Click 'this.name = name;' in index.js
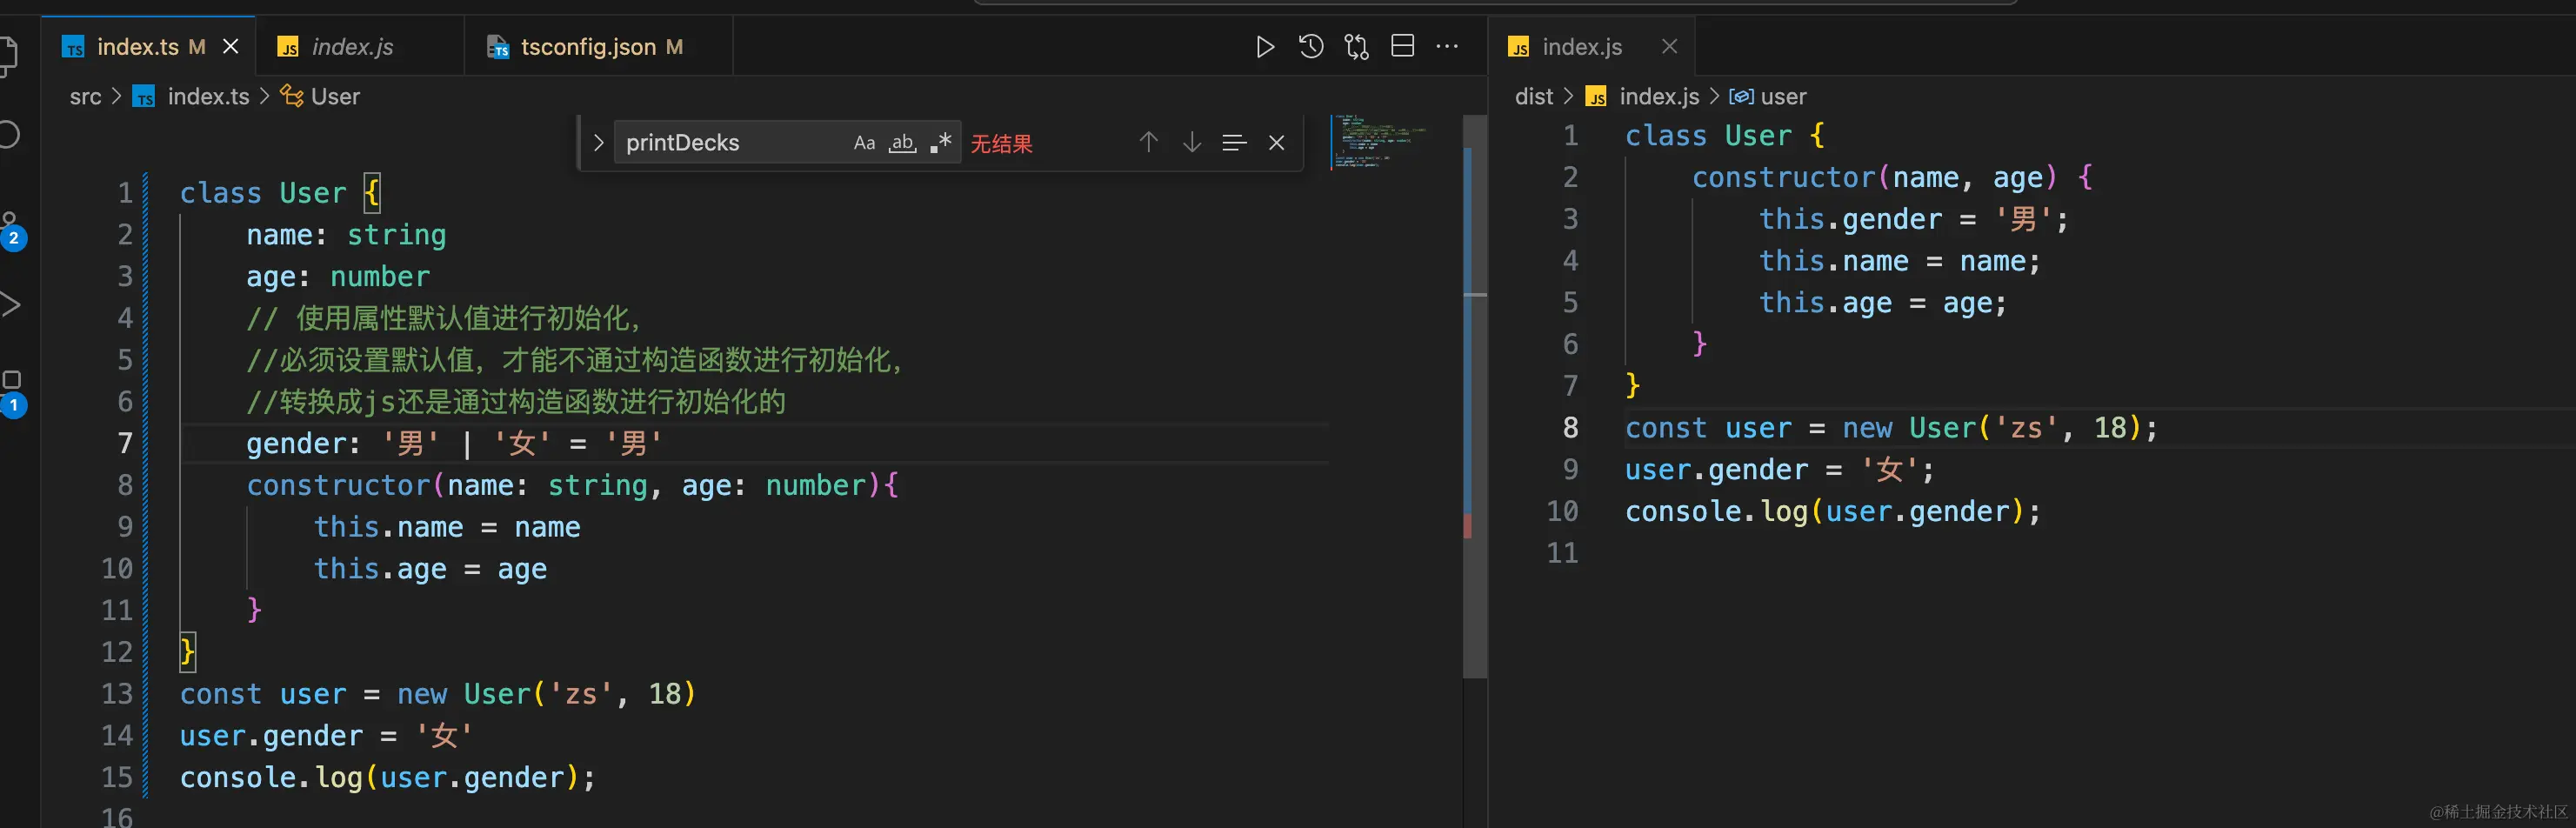 pyautogui.click(x=1899, y=261)
